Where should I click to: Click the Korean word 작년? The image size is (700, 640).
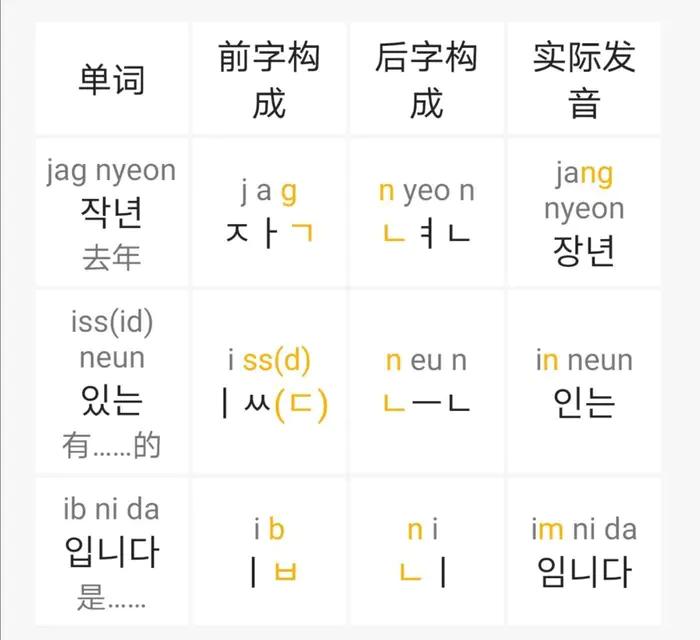(111, 213)
